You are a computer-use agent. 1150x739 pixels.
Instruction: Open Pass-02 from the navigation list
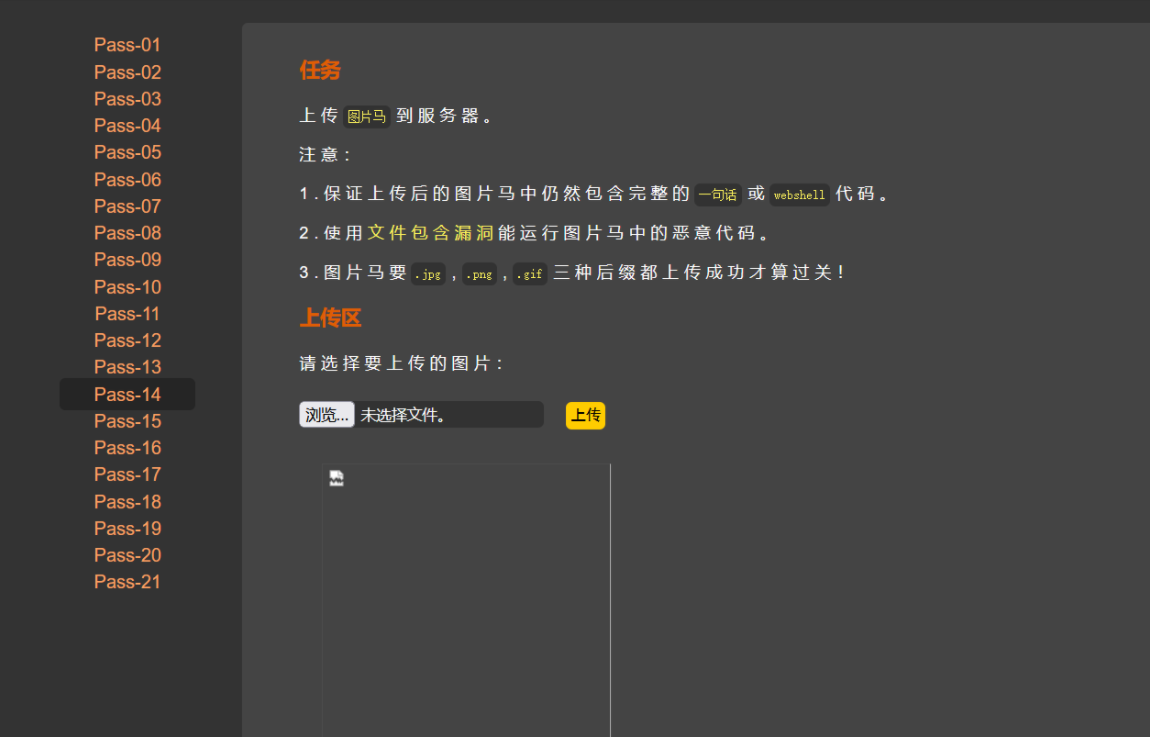pyautogui.click(x=127, y=72)
